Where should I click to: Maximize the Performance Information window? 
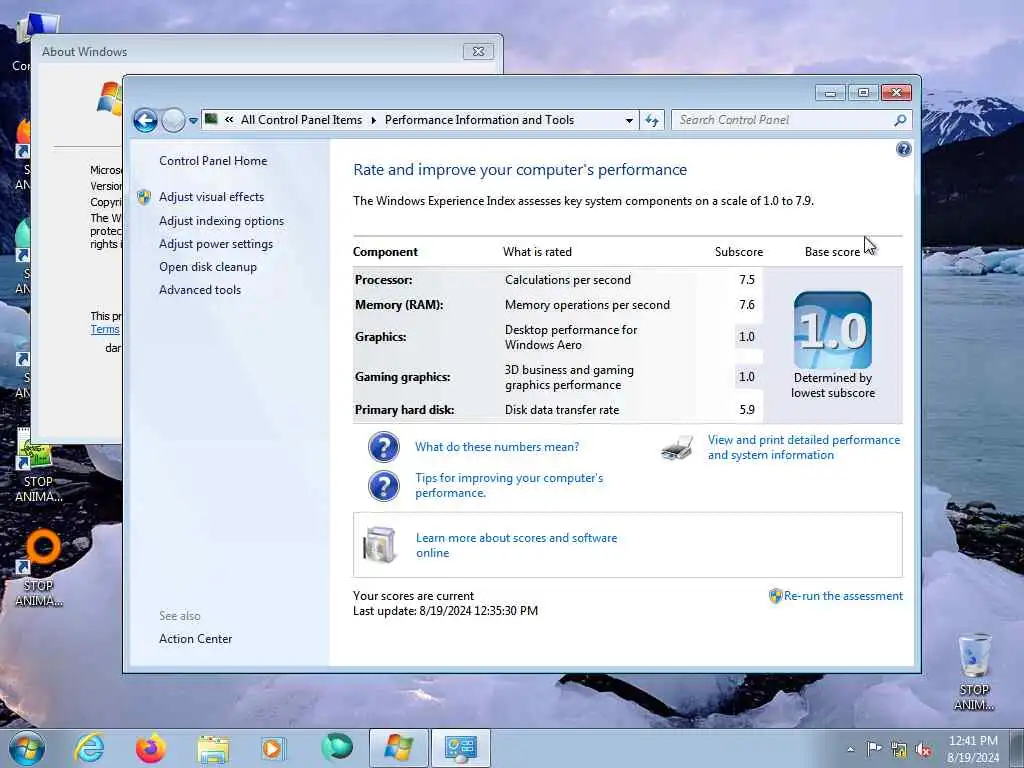point(863,93)
